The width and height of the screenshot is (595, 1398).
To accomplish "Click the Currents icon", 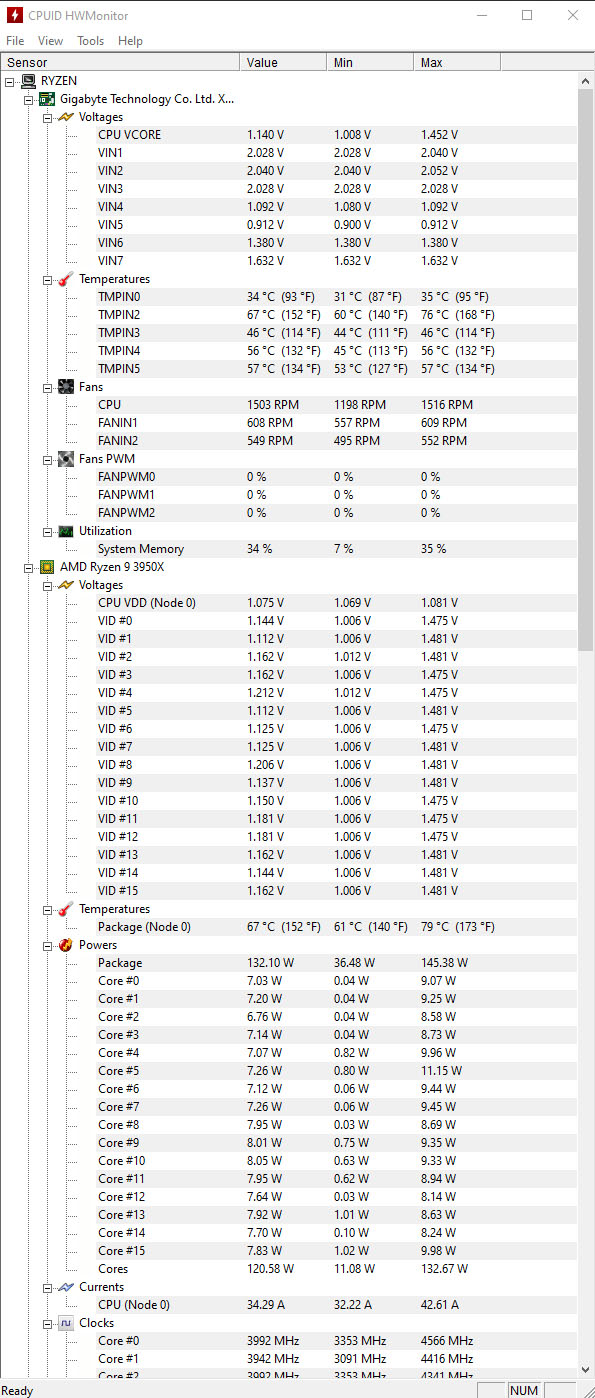I will (66, 1287).
